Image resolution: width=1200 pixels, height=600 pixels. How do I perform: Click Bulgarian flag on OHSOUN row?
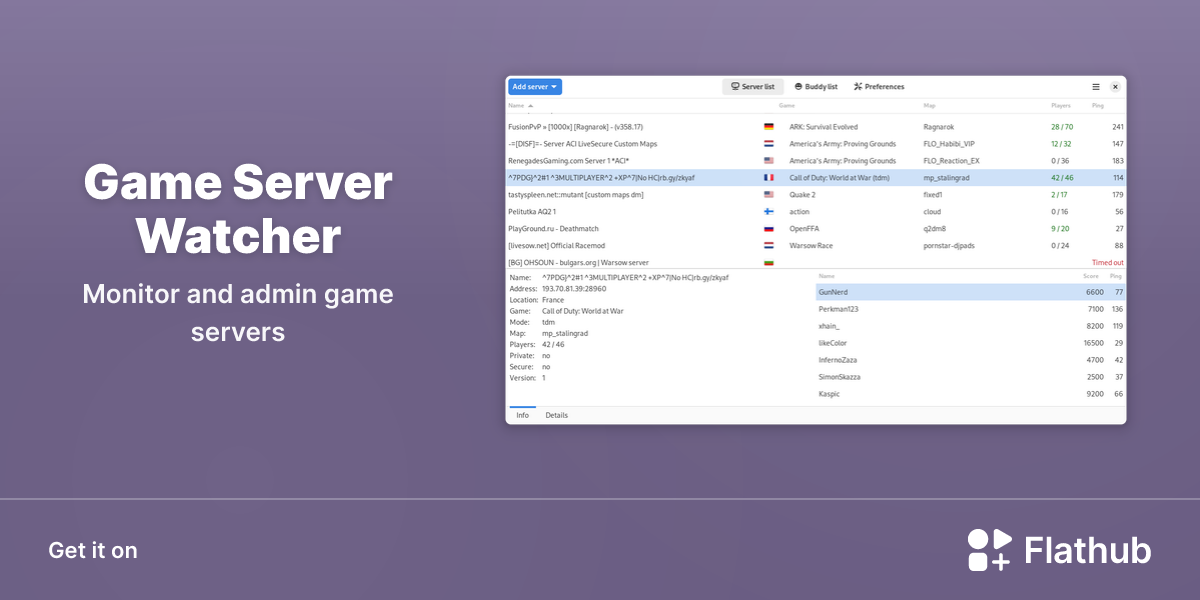click(x=769, y=263)
